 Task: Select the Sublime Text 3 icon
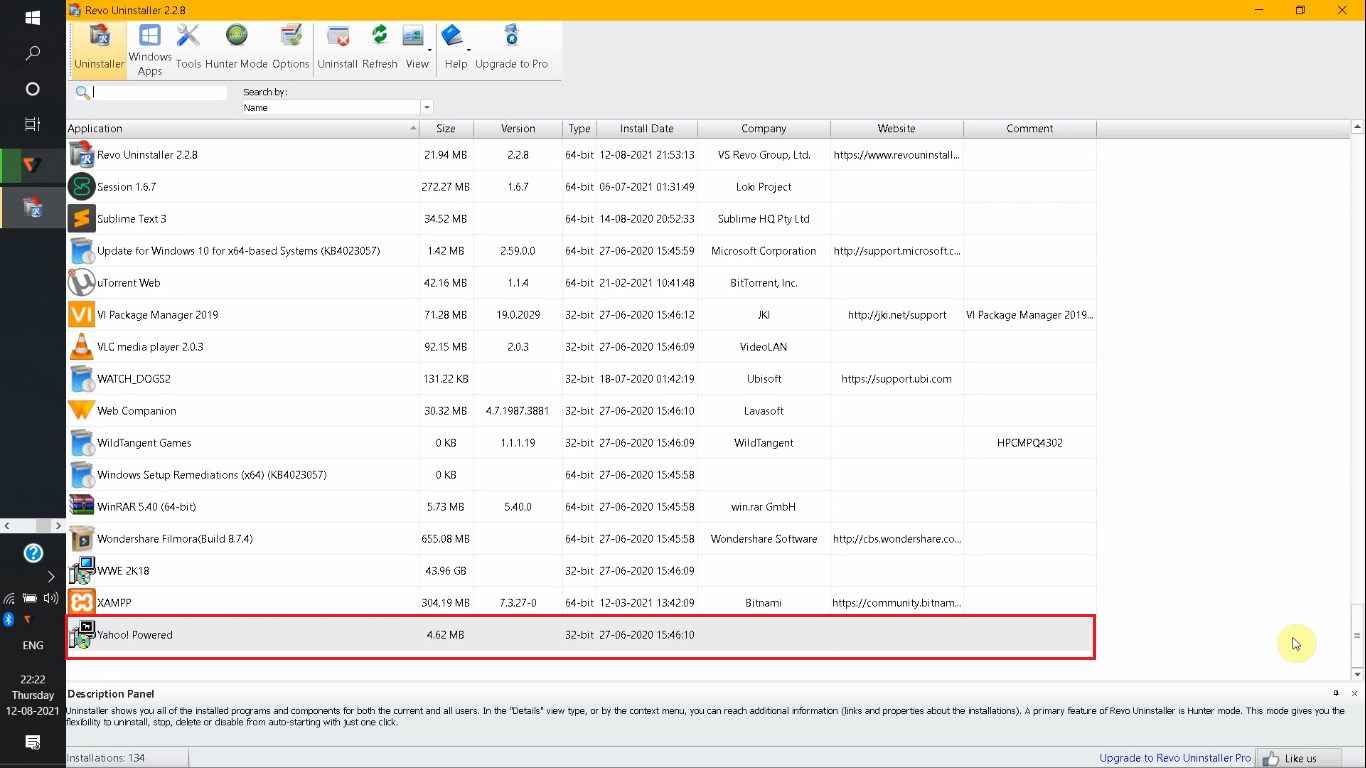pos(81,219)
